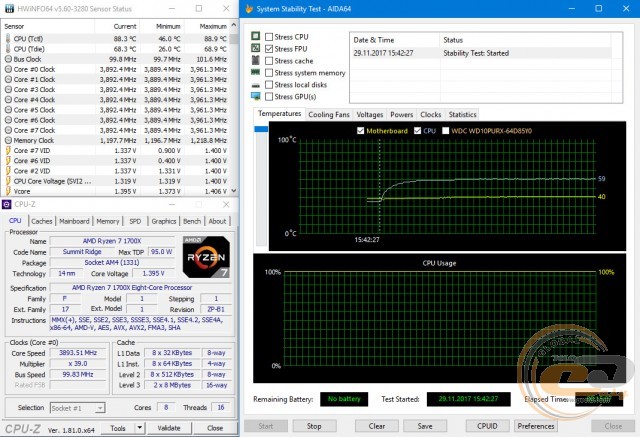
Task: Click the CPU stress icon in AIDA64
Action: point(256,36)
